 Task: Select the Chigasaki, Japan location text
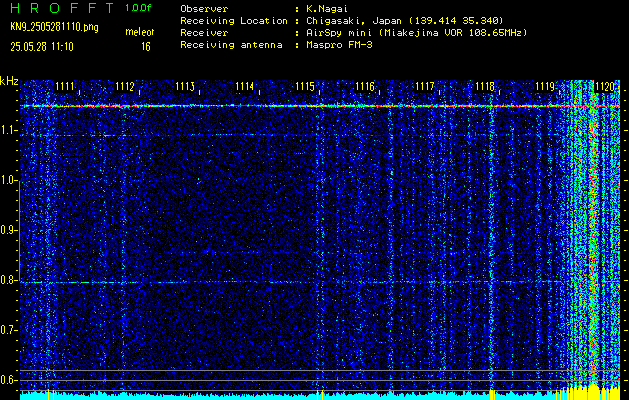click(x=404, y=21)
